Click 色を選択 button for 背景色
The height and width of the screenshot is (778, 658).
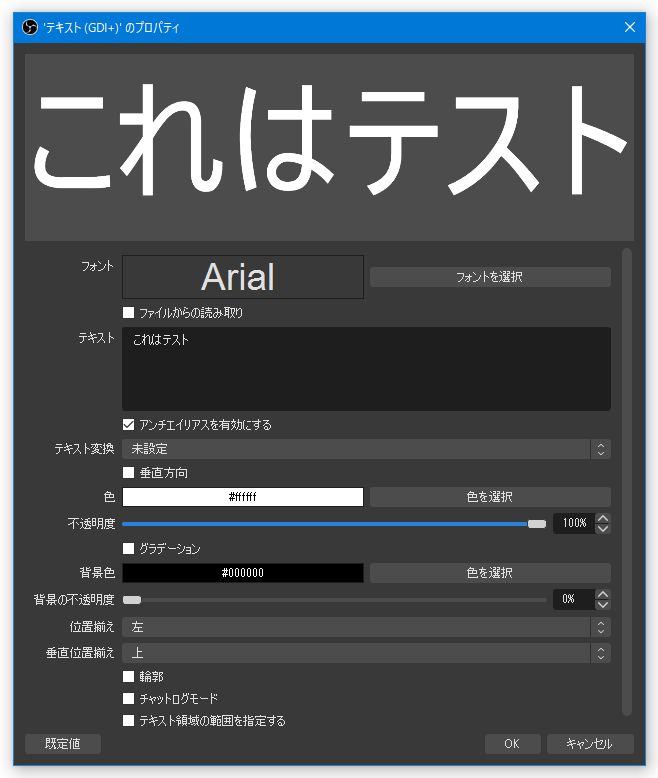490,573
